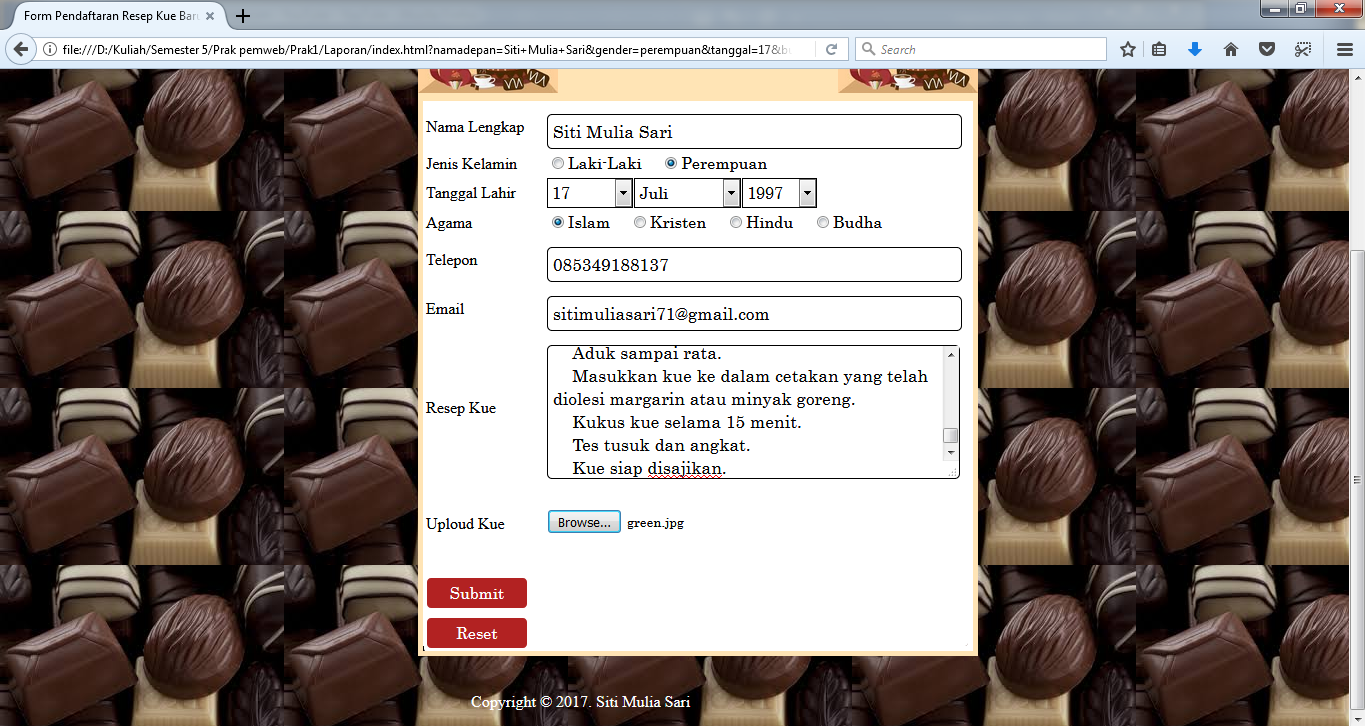Viewport: 1365px width, 726px height.
Task: Go to the Home page
Action: pyautogui.click(x=1230, y=48)
